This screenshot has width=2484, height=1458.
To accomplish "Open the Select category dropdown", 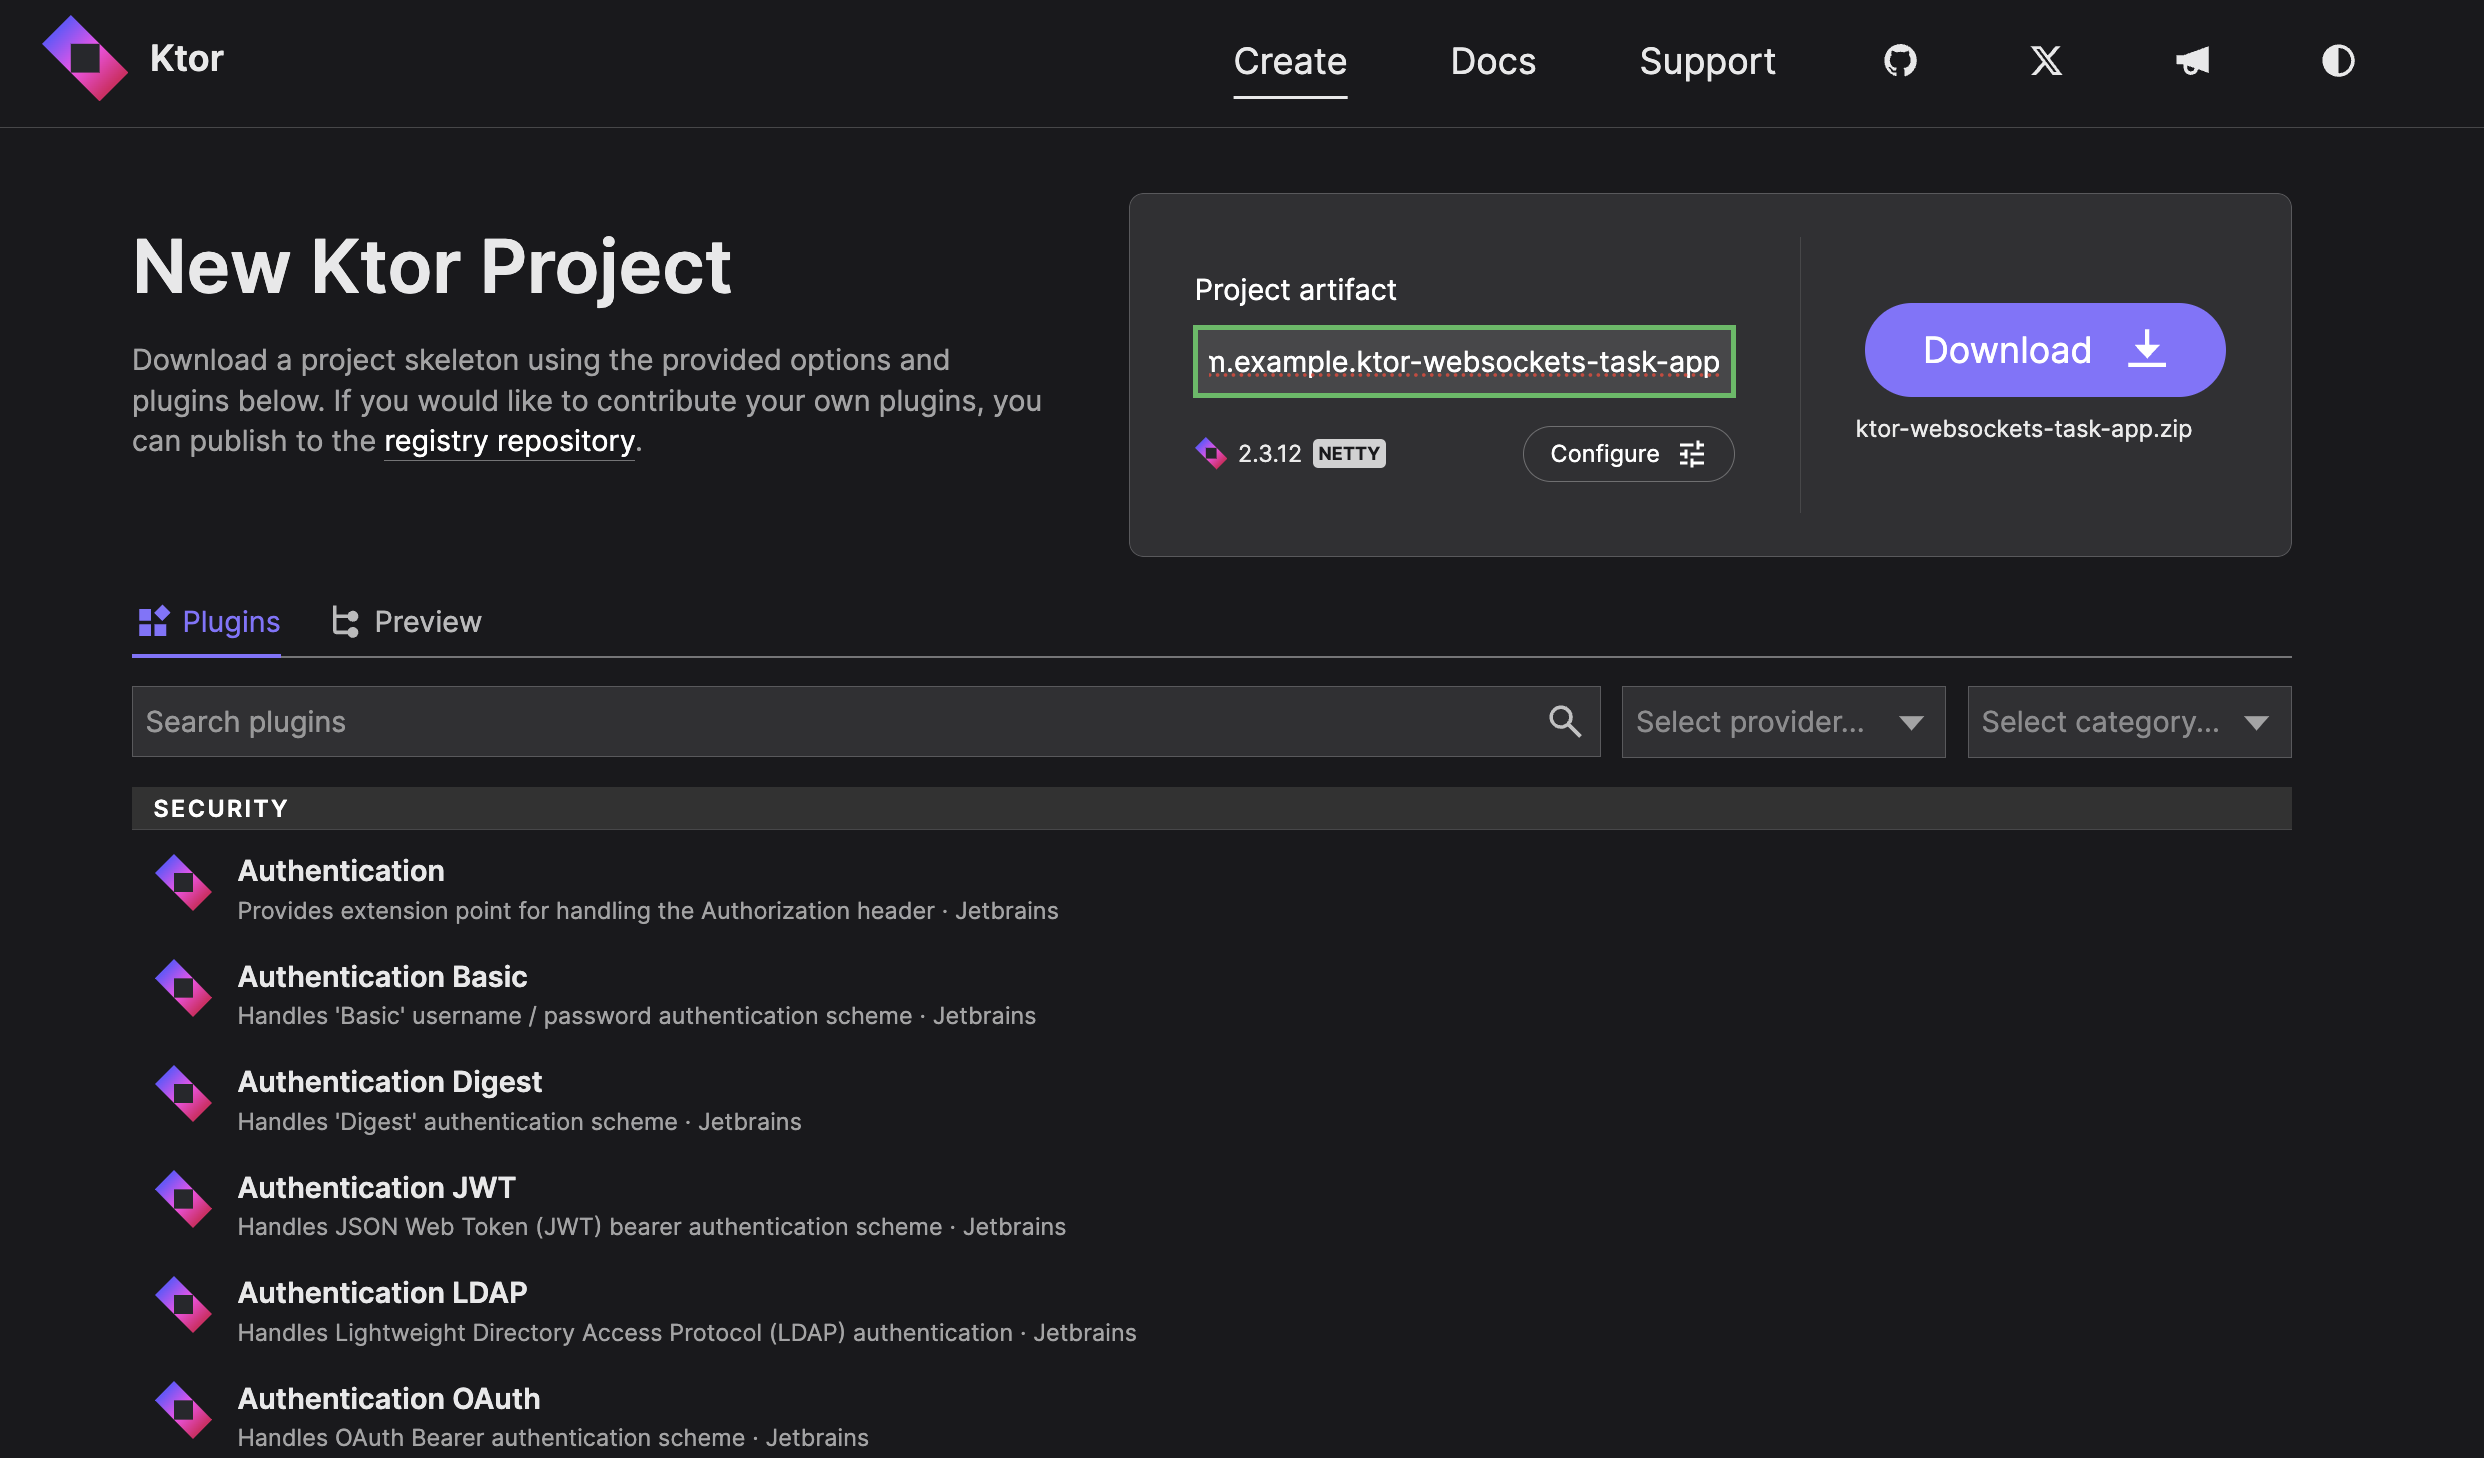I will click(2129, 722).
